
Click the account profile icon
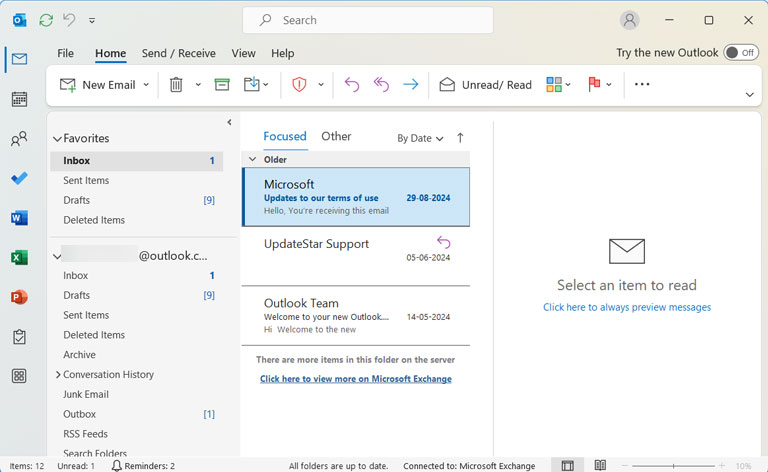pos(629,20)
